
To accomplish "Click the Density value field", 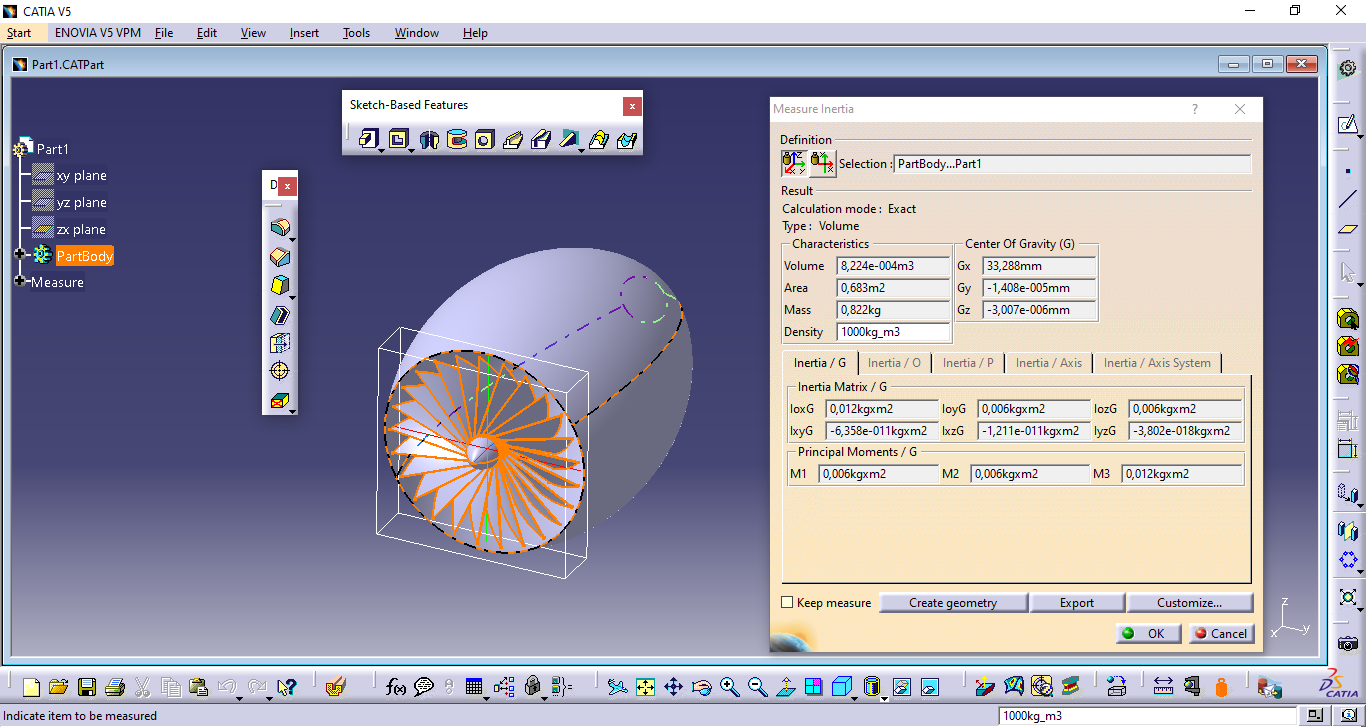I will (x=894, y=332).
